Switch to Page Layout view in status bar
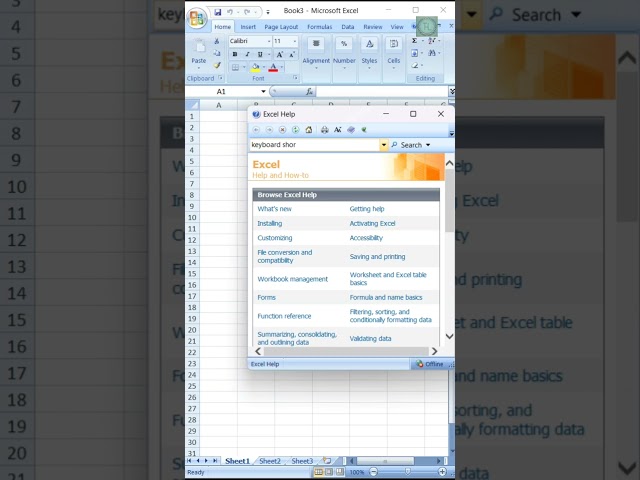The height and width of the screenshot is (480, 640). click(x=329, y=472)
